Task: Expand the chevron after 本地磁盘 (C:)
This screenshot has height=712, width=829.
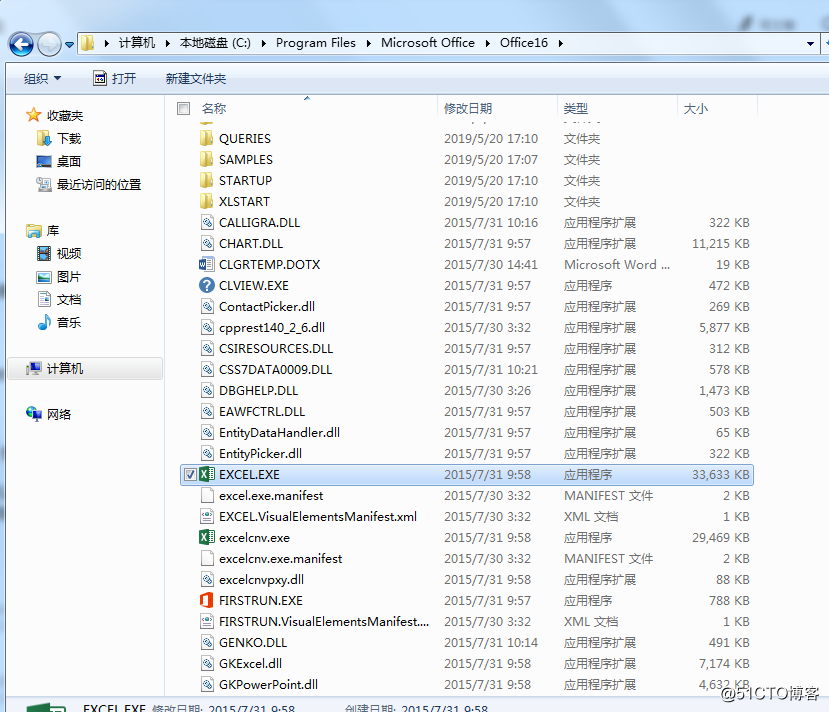Action: tap(263, 43)
